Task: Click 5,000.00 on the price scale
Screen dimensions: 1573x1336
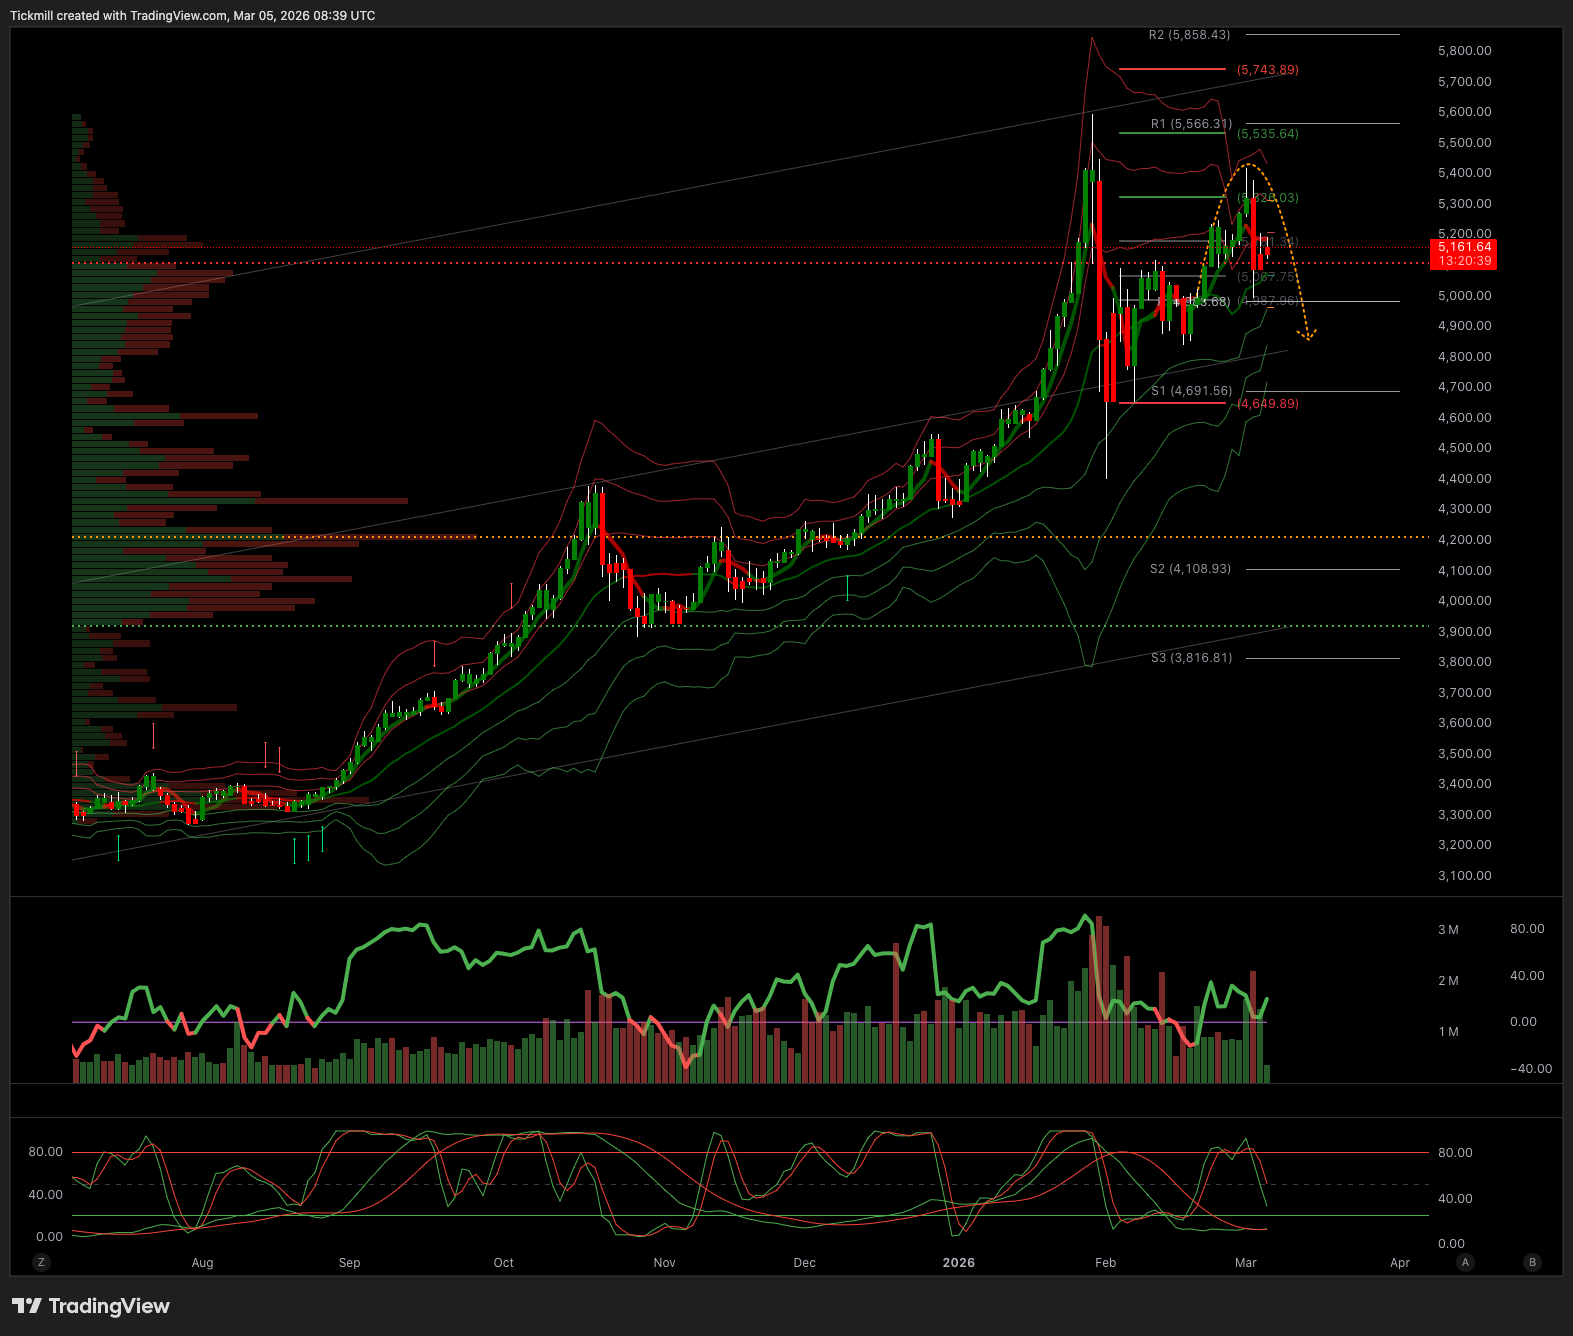Action: (1464, 296)
